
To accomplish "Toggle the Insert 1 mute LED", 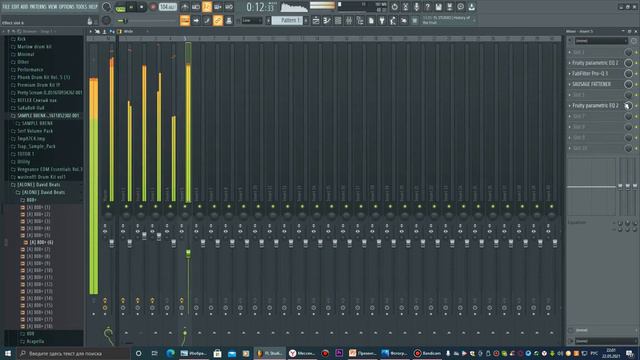I will [x=126, y=207].
